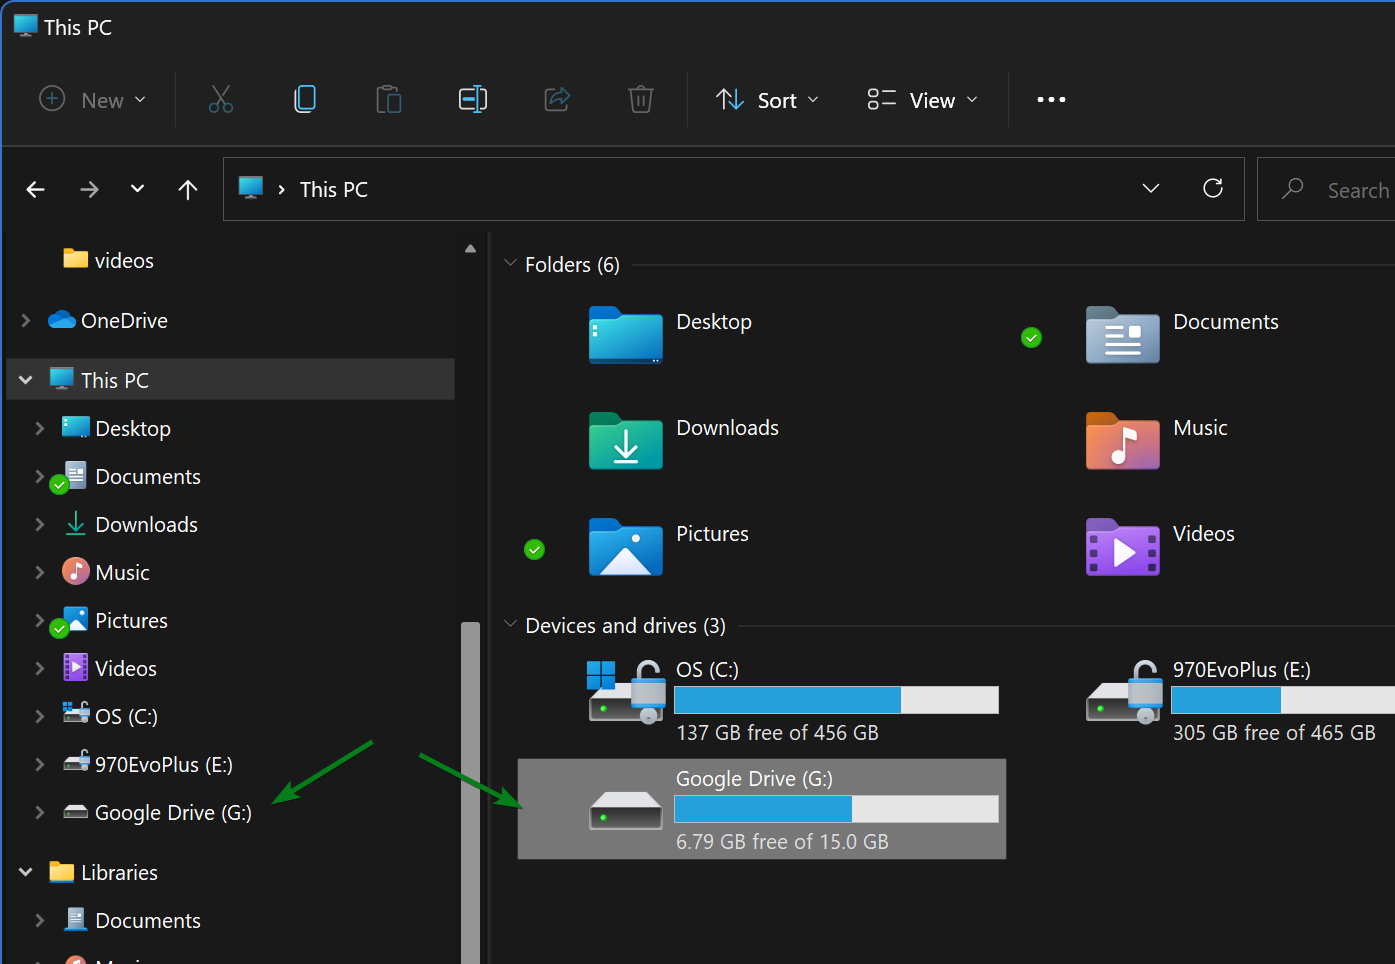
Task: Click inside the Search box
Action: (x=1327, y=189)
